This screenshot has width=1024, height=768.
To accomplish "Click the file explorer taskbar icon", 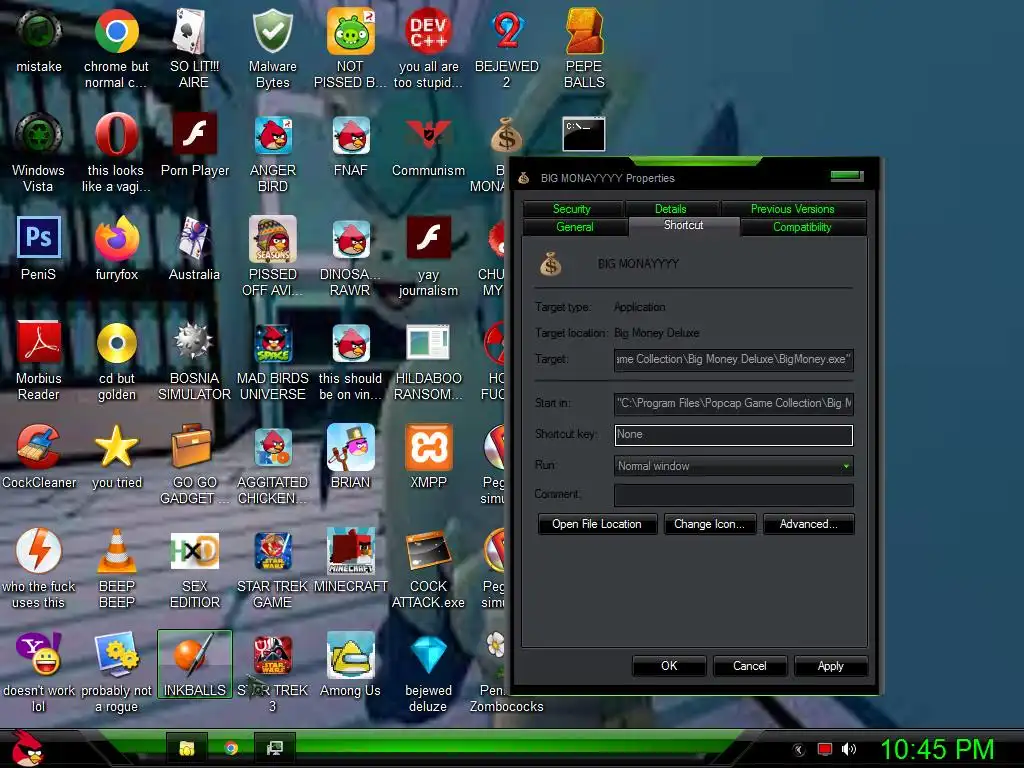I will click(x=187, y=748).
